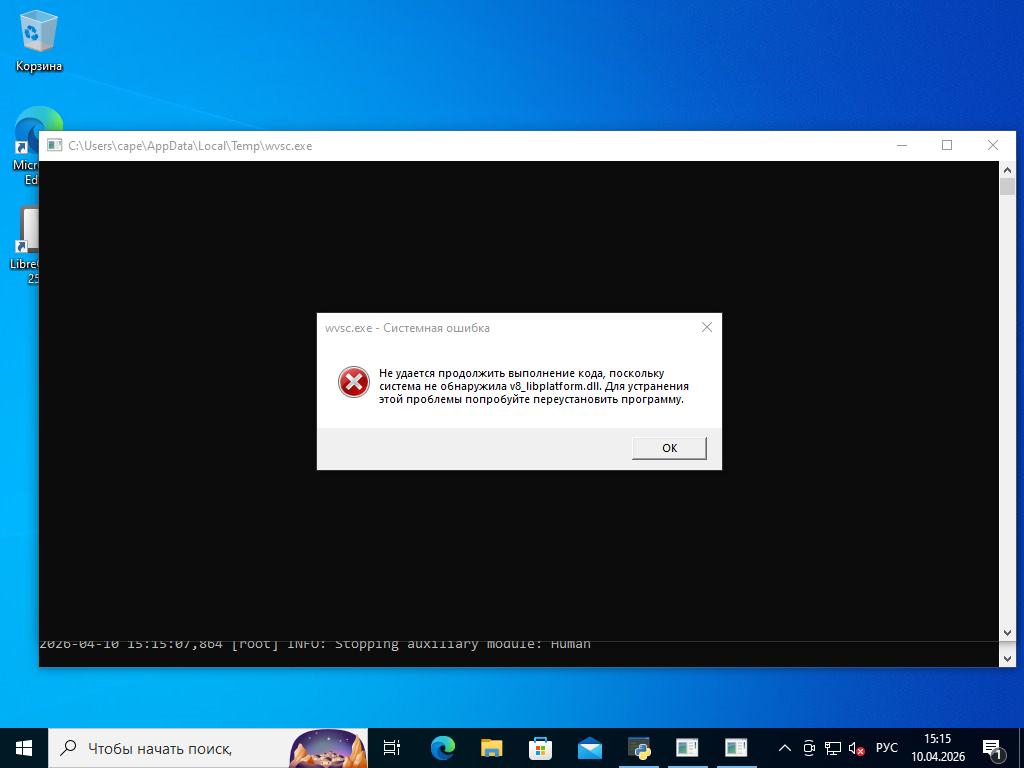Close the wvsc.exe system error dialog
The height and width of the screenshot is (768, 1024).
707,327
